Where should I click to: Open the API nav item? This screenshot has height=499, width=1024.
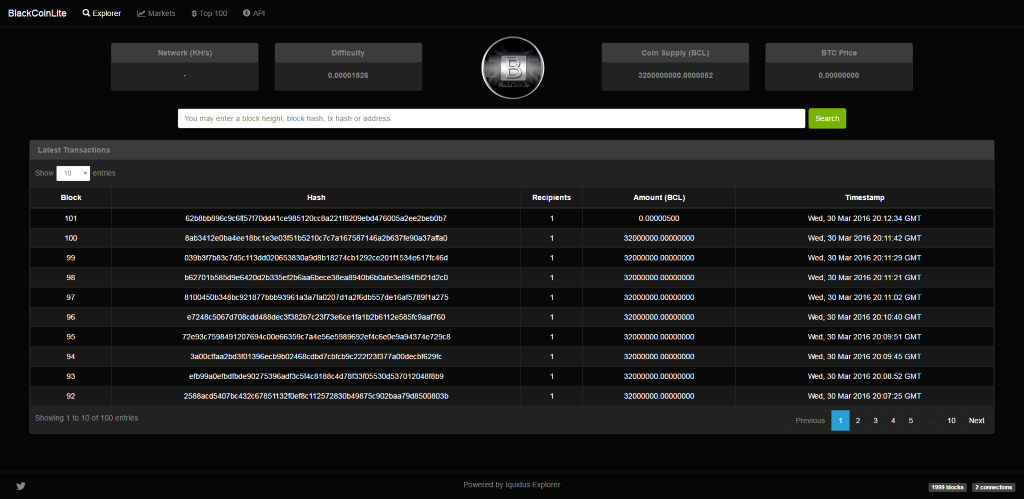tap(254, 13)
